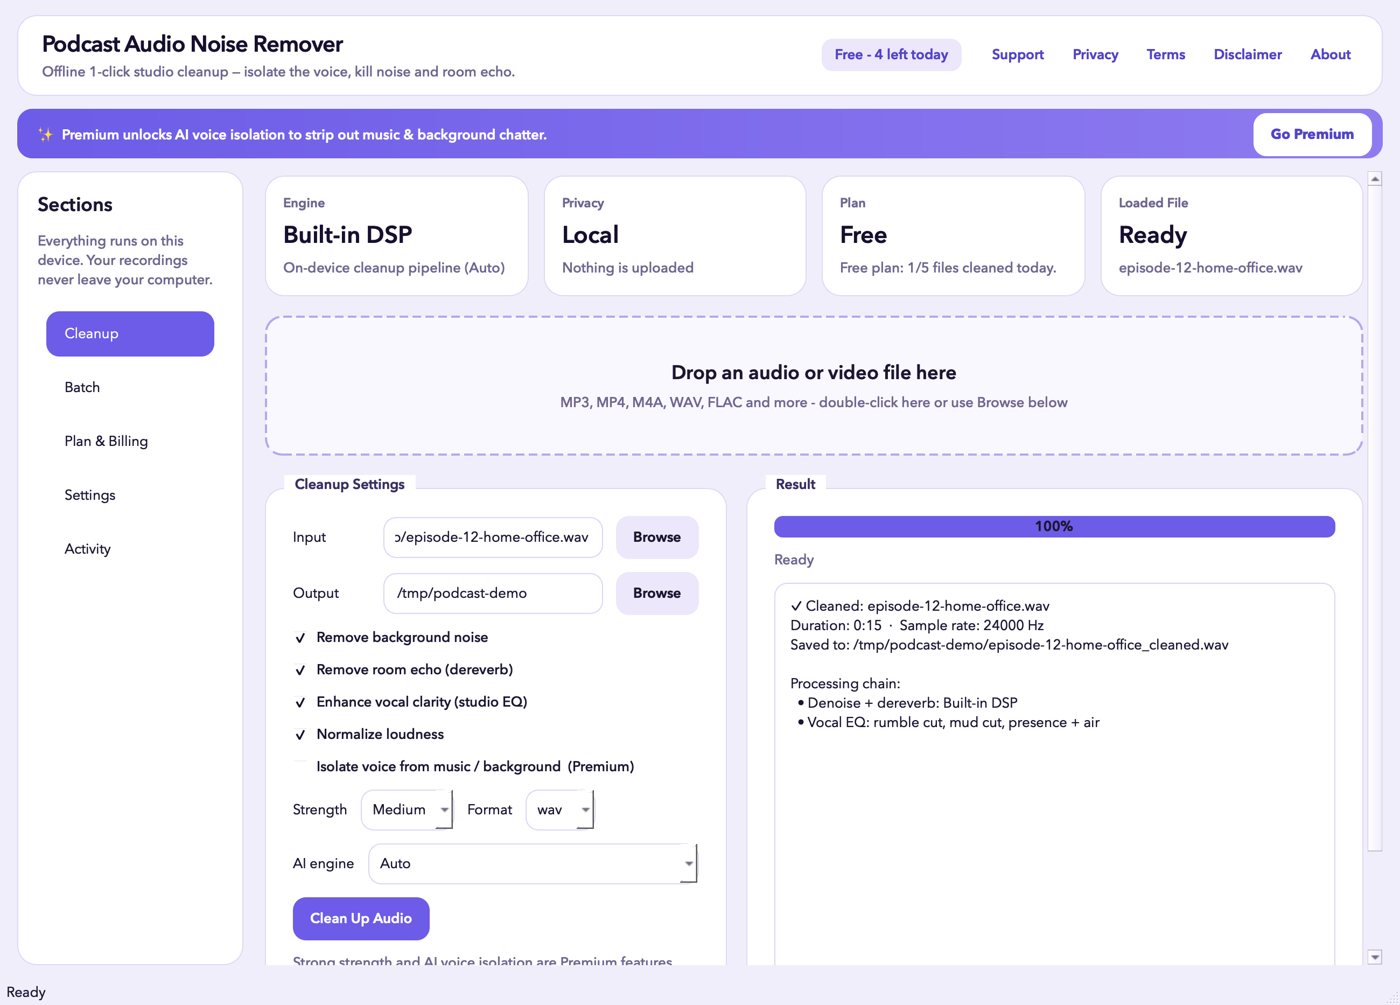This screenshot has height=1005, width=1400.
Task: Click the Ready status bar text at the bottom
Action: tap(26, 992)
